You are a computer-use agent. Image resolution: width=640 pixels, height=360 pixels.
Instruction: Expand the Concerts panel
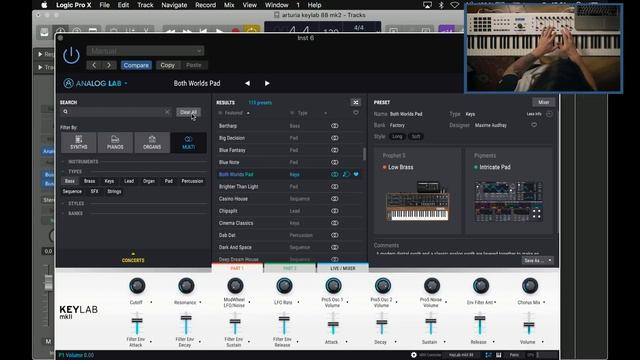coord(133,258)
